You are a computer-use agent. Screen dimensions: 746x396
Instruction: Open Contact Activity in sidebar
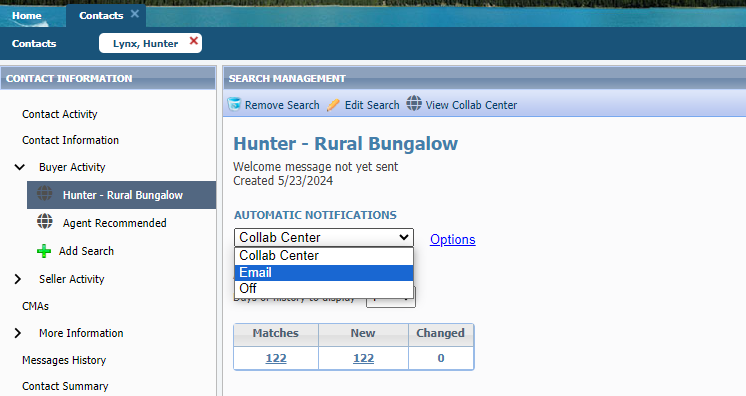point(59,114)
